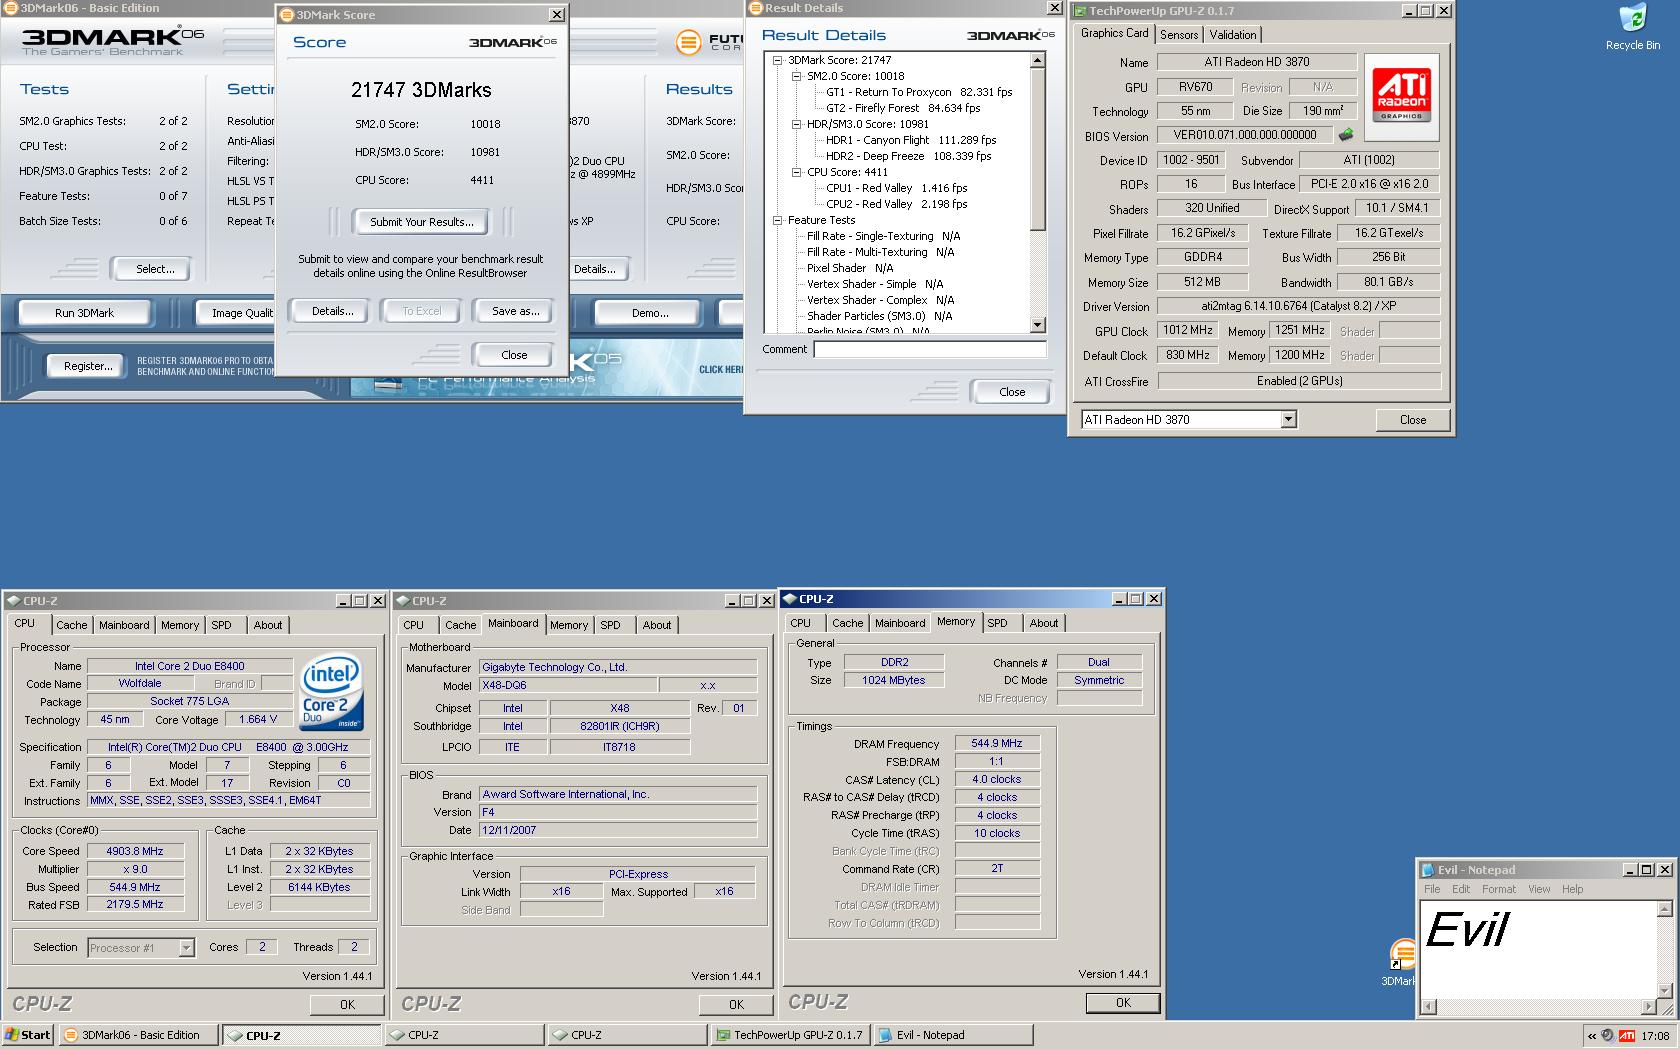1680x1050 pixels.
Task: Open the File menu in Notepad
Action: 1432,889
